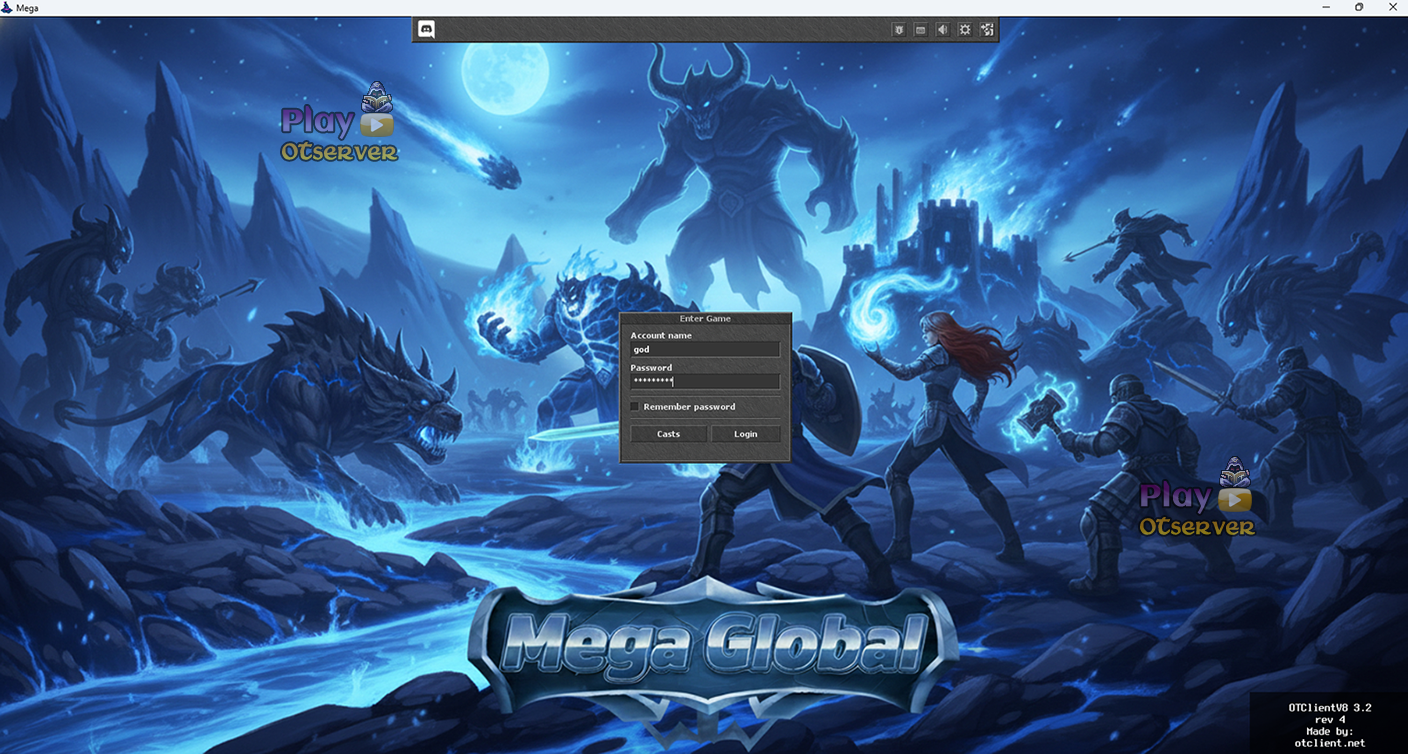Viewport: 1408px width, 754px height.
Task: Open the Discord link icon
Action: [426, 30]
